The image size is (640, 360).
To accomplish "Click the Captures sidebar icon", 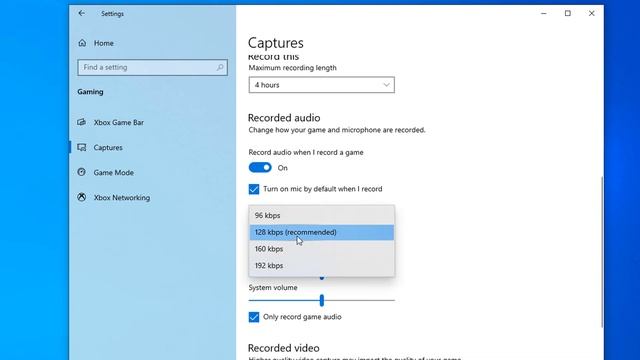I will pyautogui.click(x=82, y=147).
